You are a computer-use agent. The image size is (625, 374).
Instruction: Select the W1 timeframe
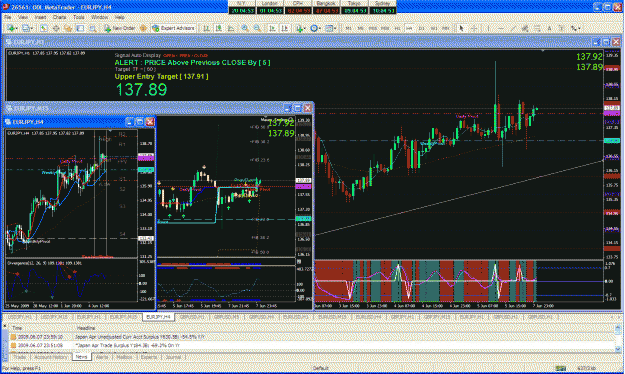coord(434,28)
